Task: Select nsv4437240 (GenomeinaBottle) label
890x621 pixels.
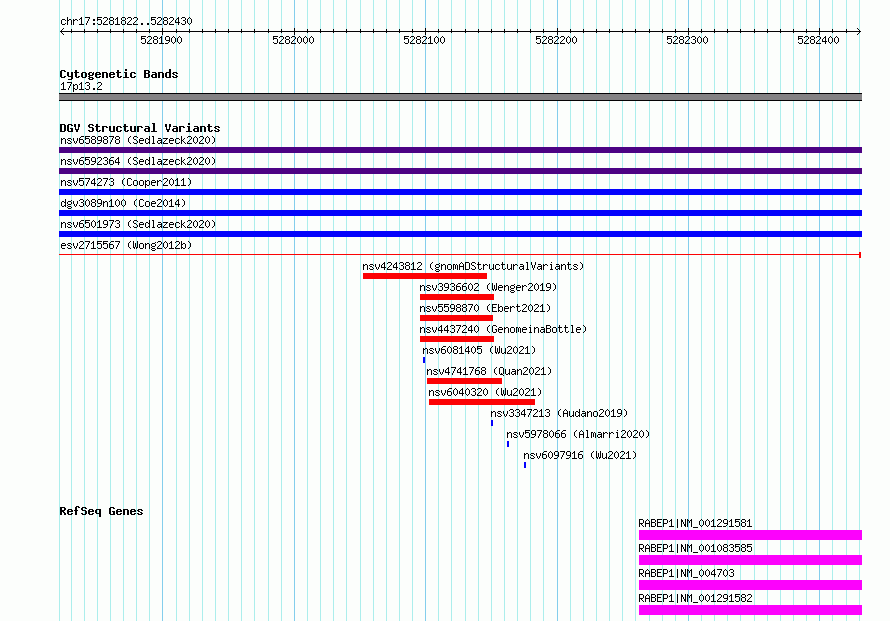Action: [503, 329]
